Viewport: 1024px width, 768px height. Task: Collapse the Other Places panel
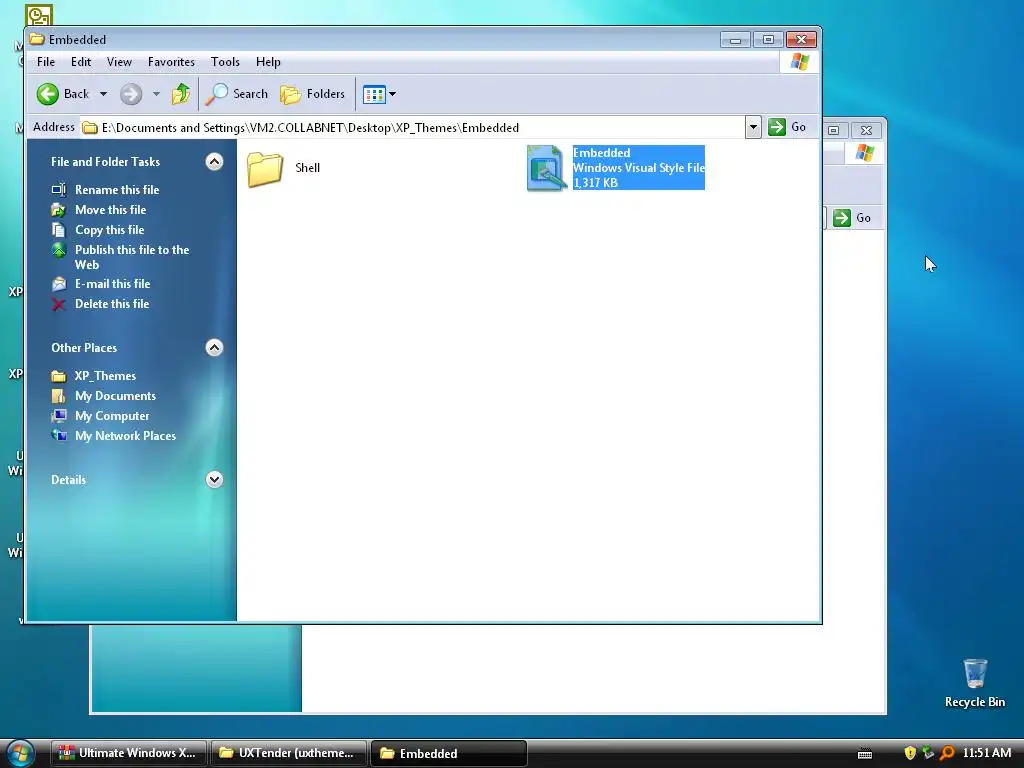point(214,347)
